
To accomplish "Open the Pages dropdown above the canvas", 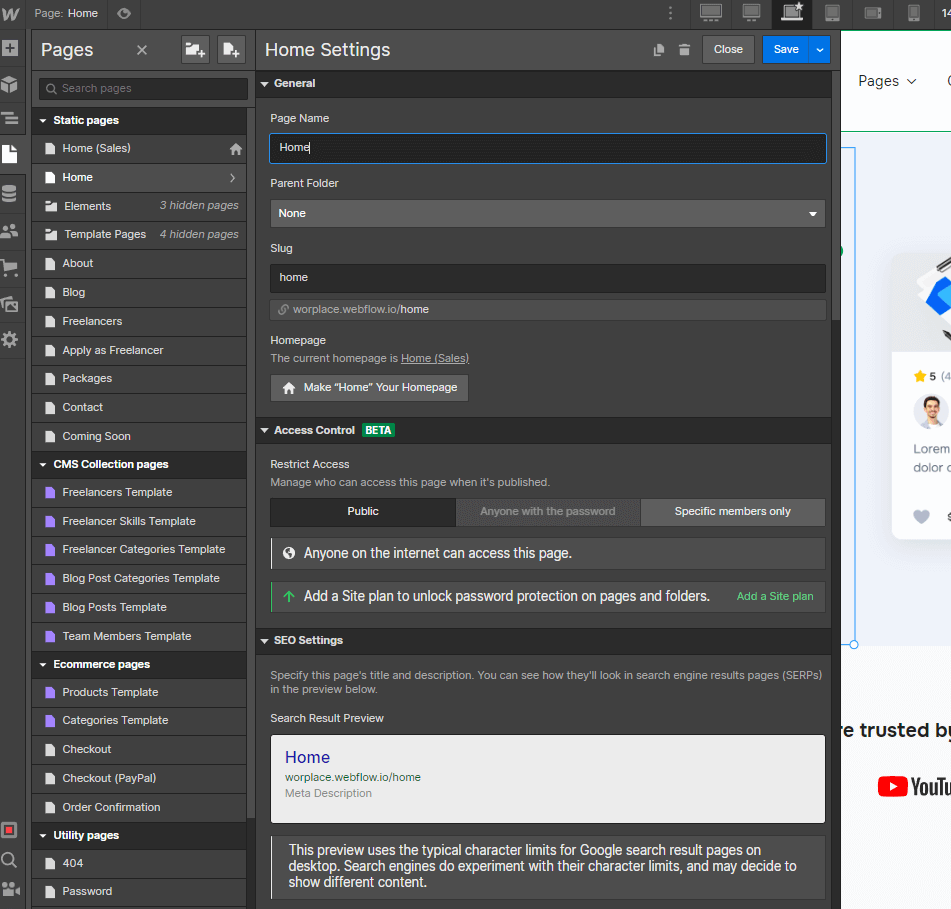I will (x=886, y=81).
